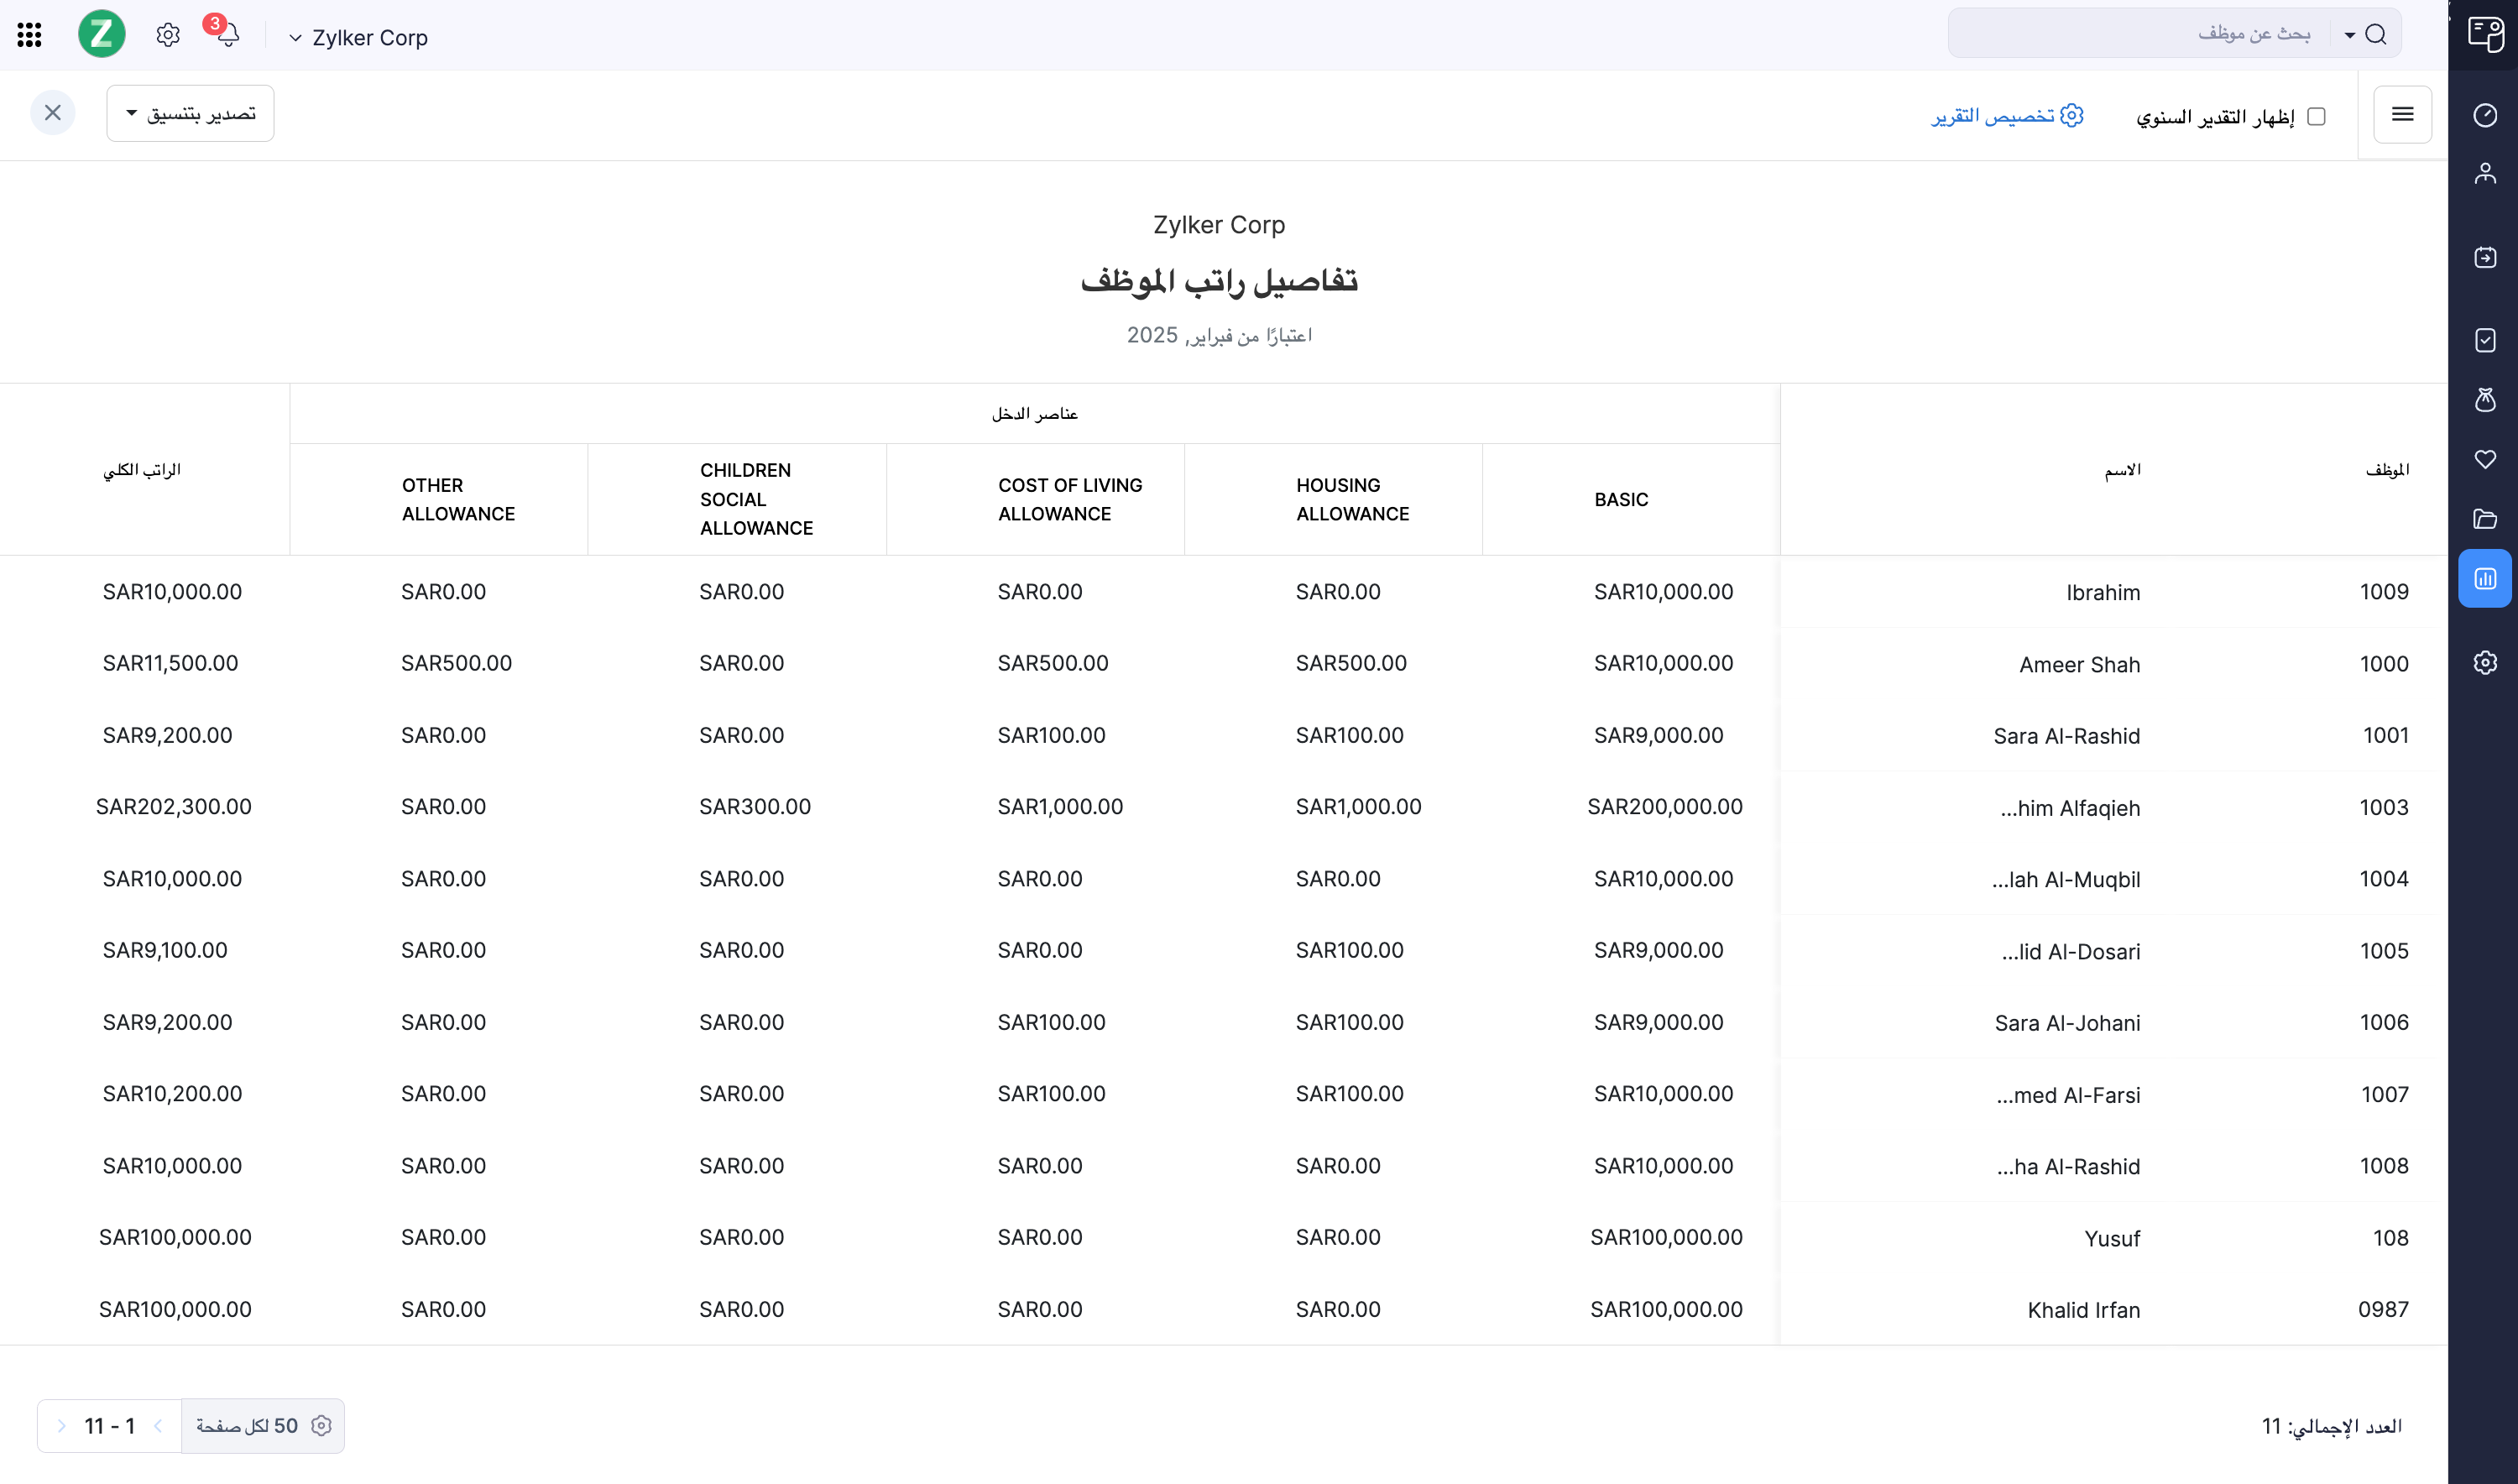
Task: Open the Pay Runs icon in sidebar
Action: coord(2486,257)
